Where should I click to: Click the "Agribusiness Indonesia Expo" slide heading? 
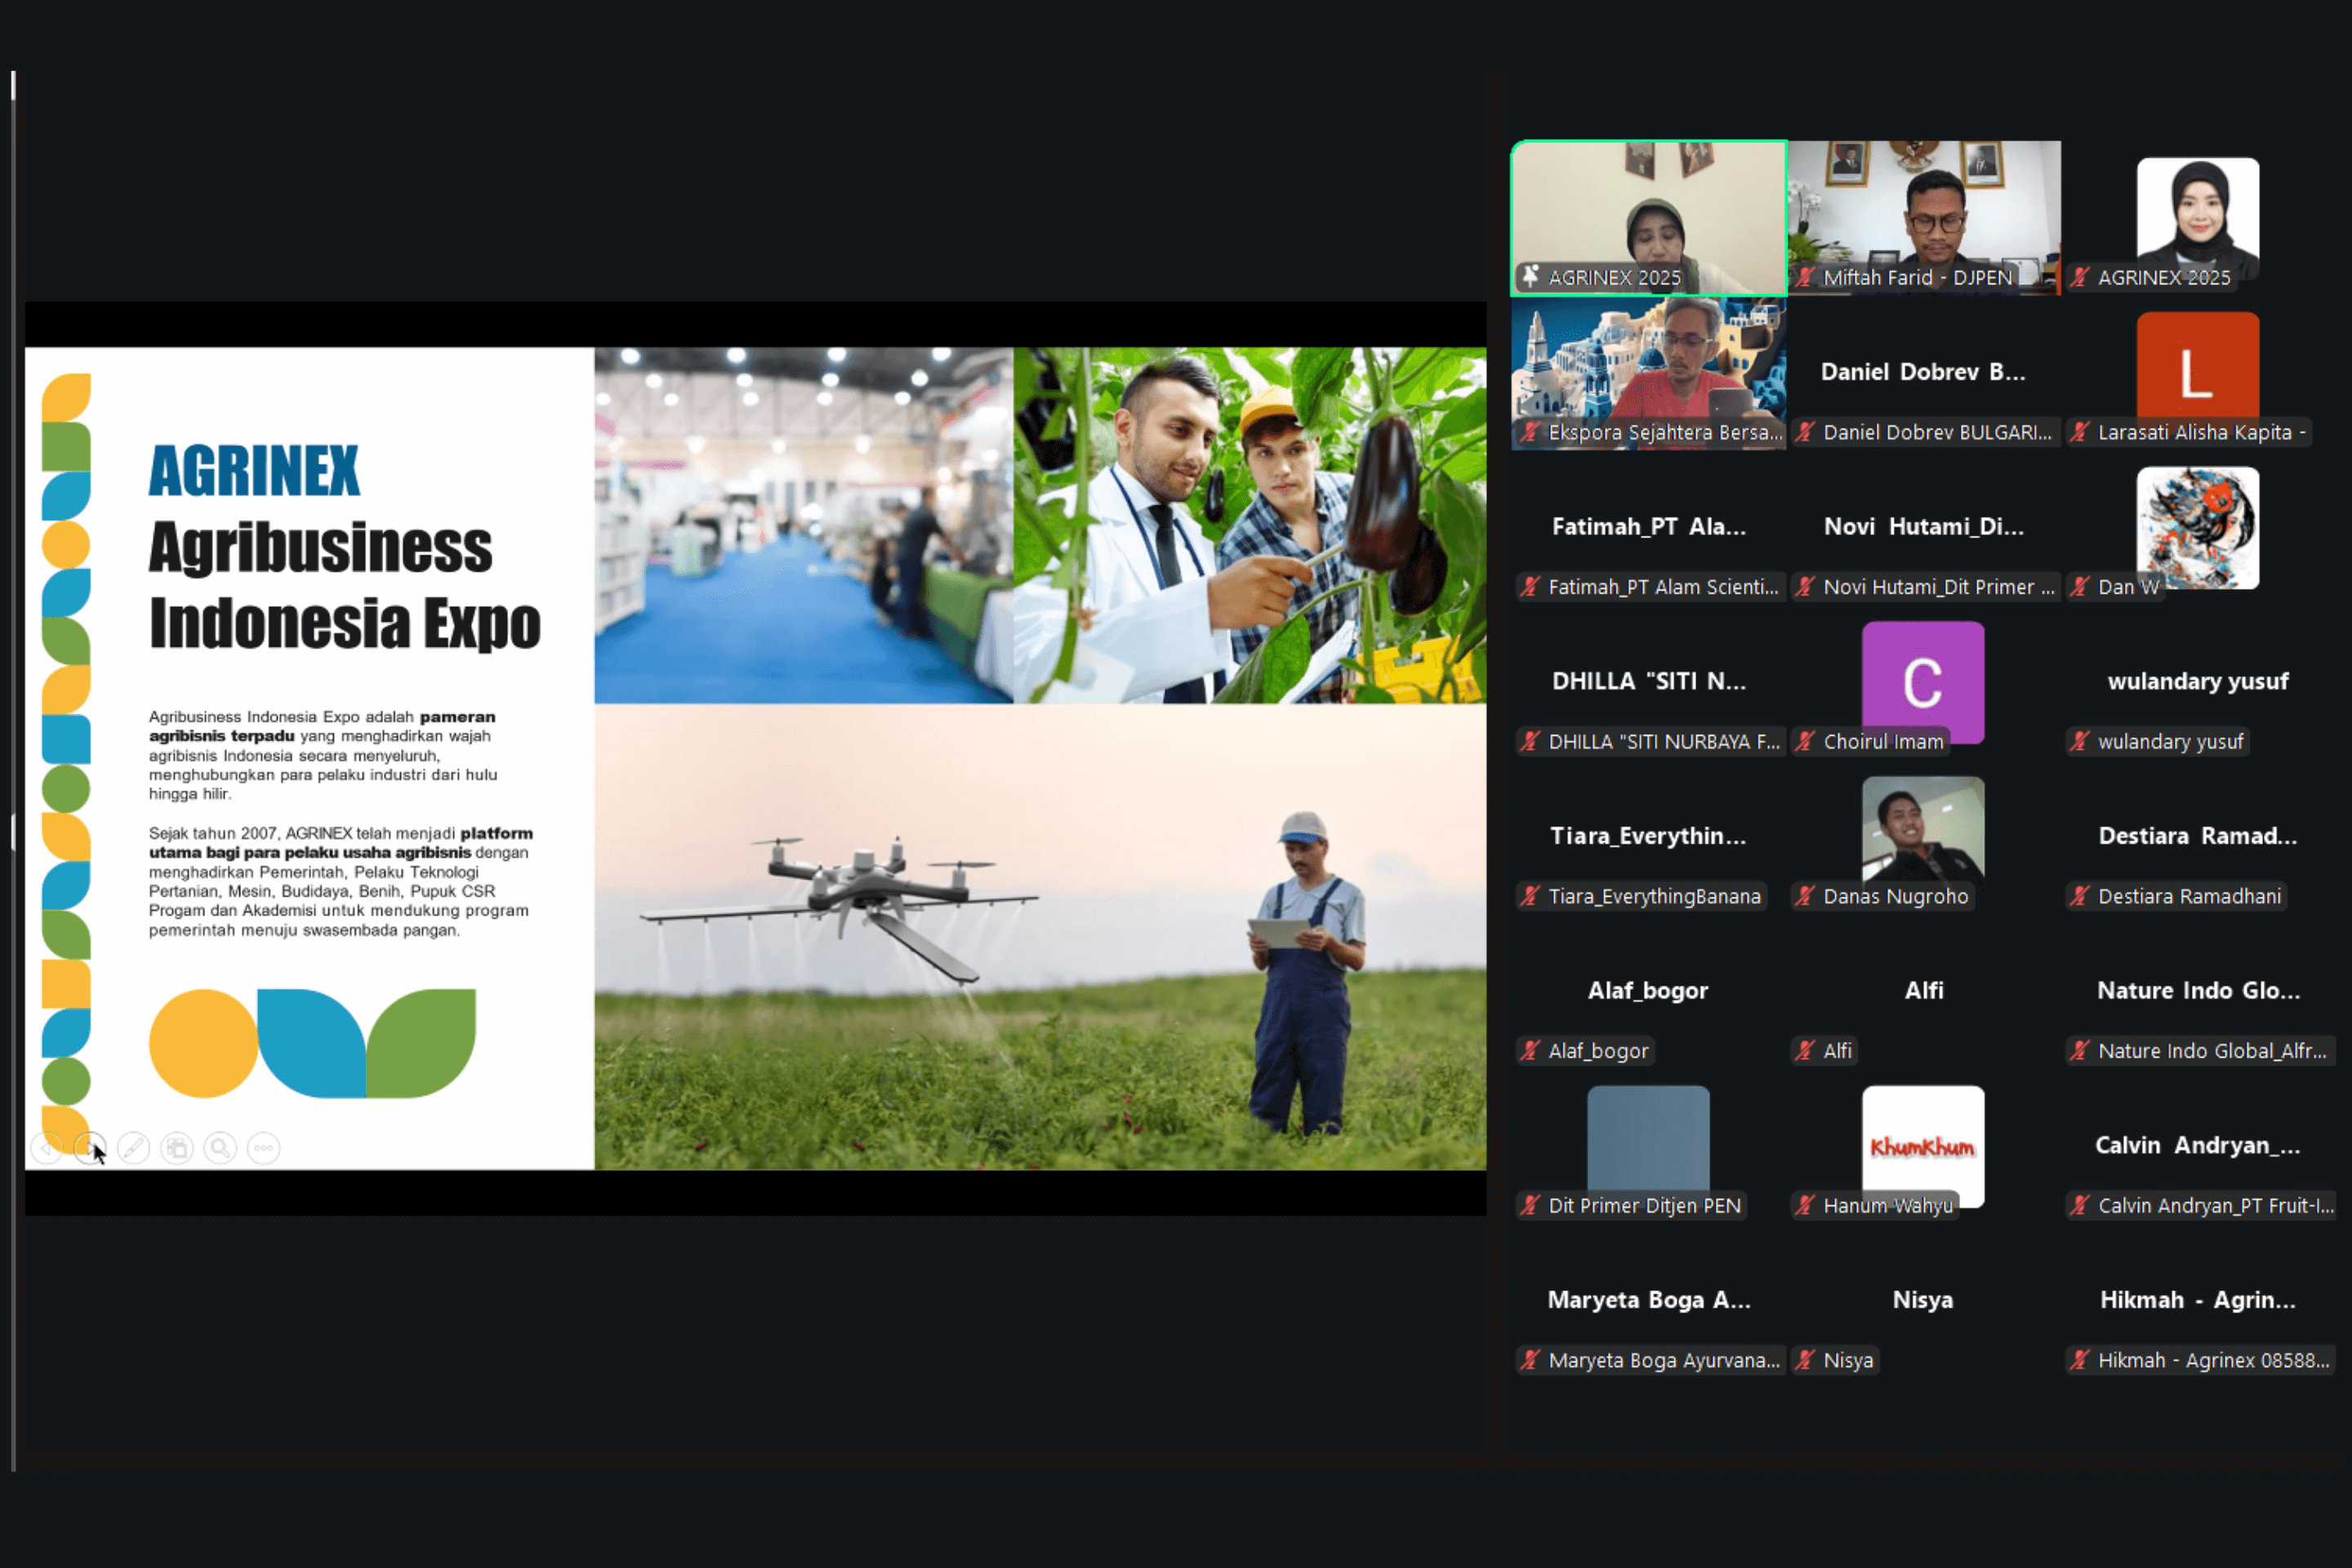(345, 585)
